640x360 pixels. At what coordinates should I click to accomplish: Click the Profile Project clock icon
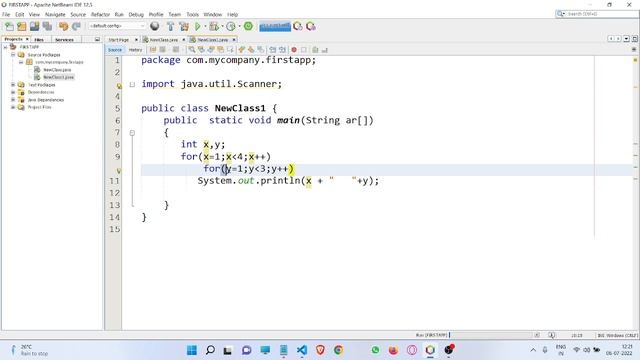pyautogui.click(x=231, y=27)
